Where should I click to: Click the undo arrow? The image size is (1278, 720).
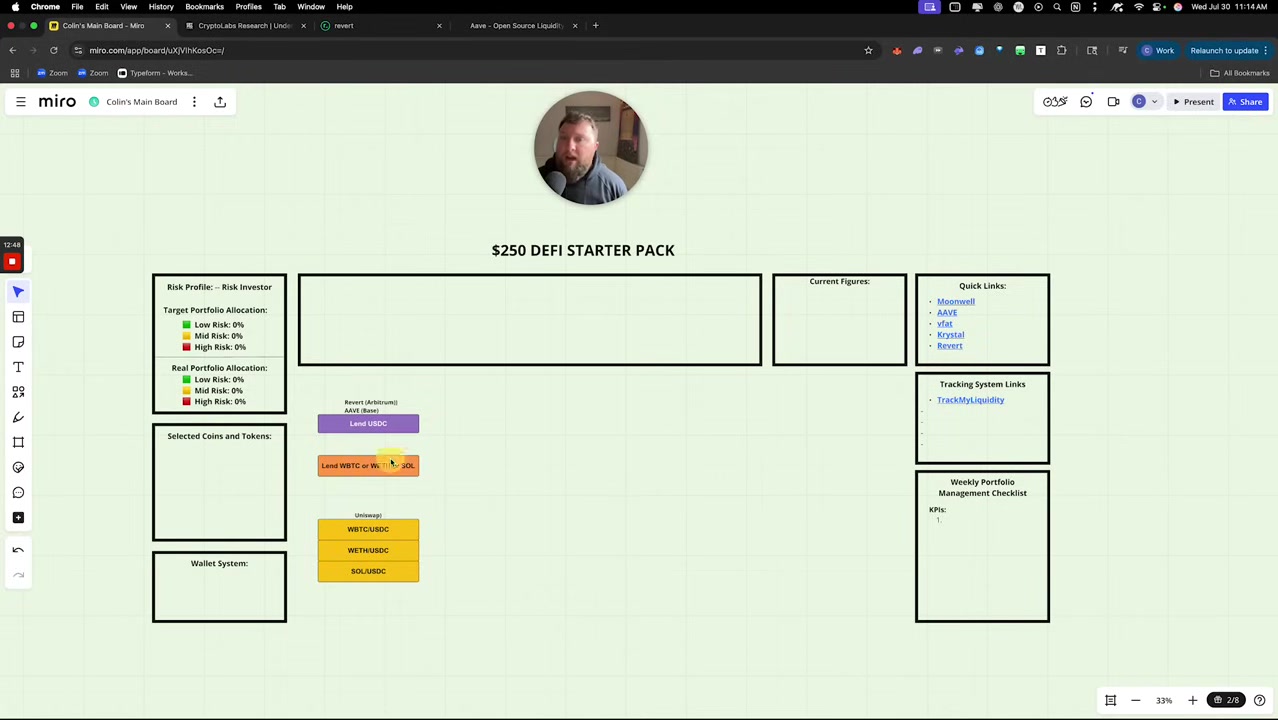click(18, 550)
